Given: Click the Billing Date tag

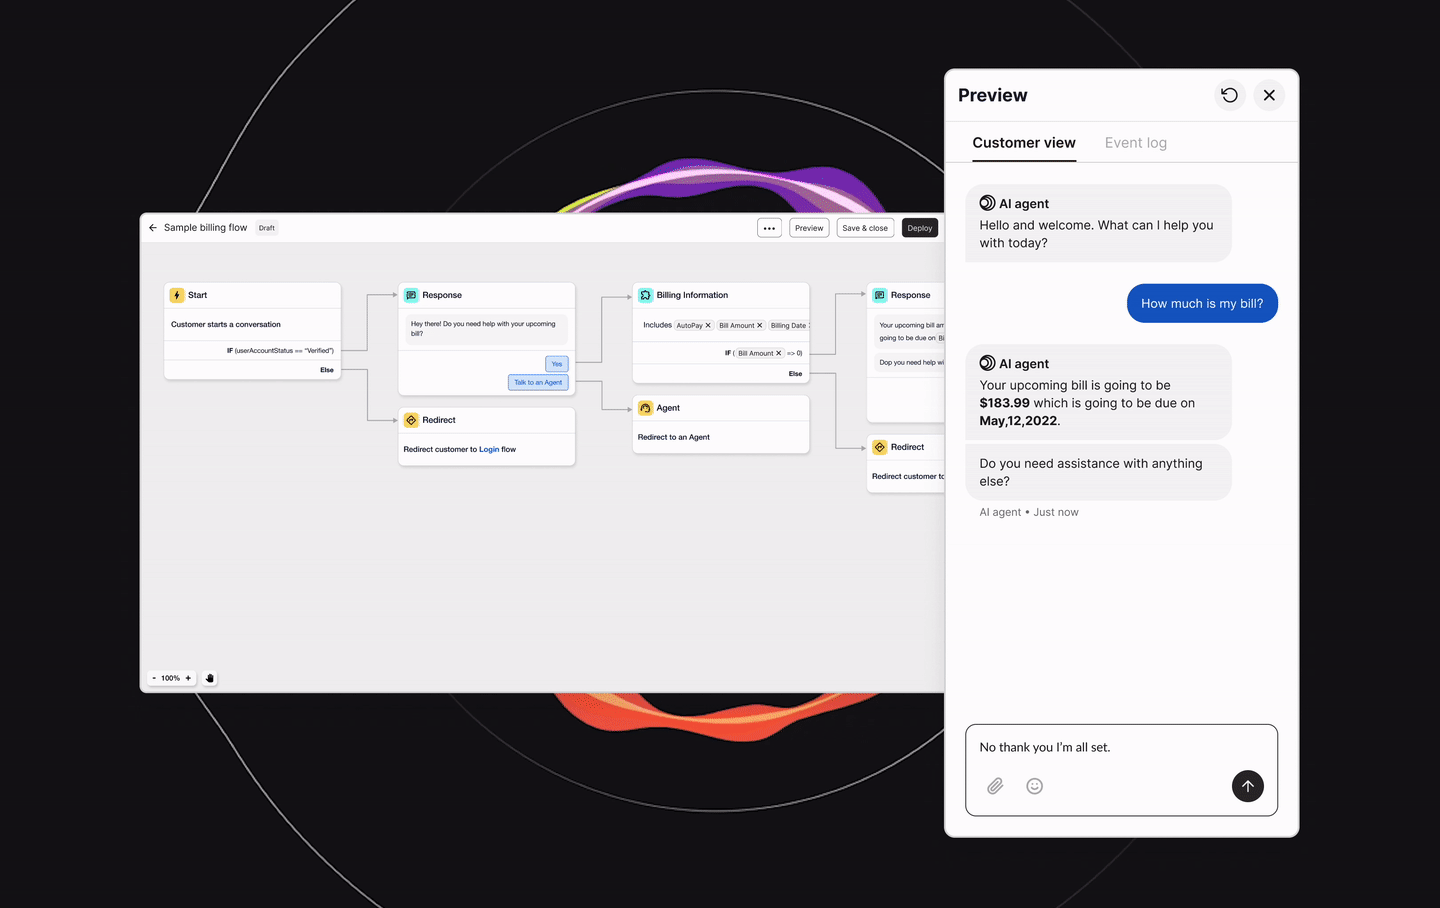Looking at the screenshot, I should (x=788, y=325).
